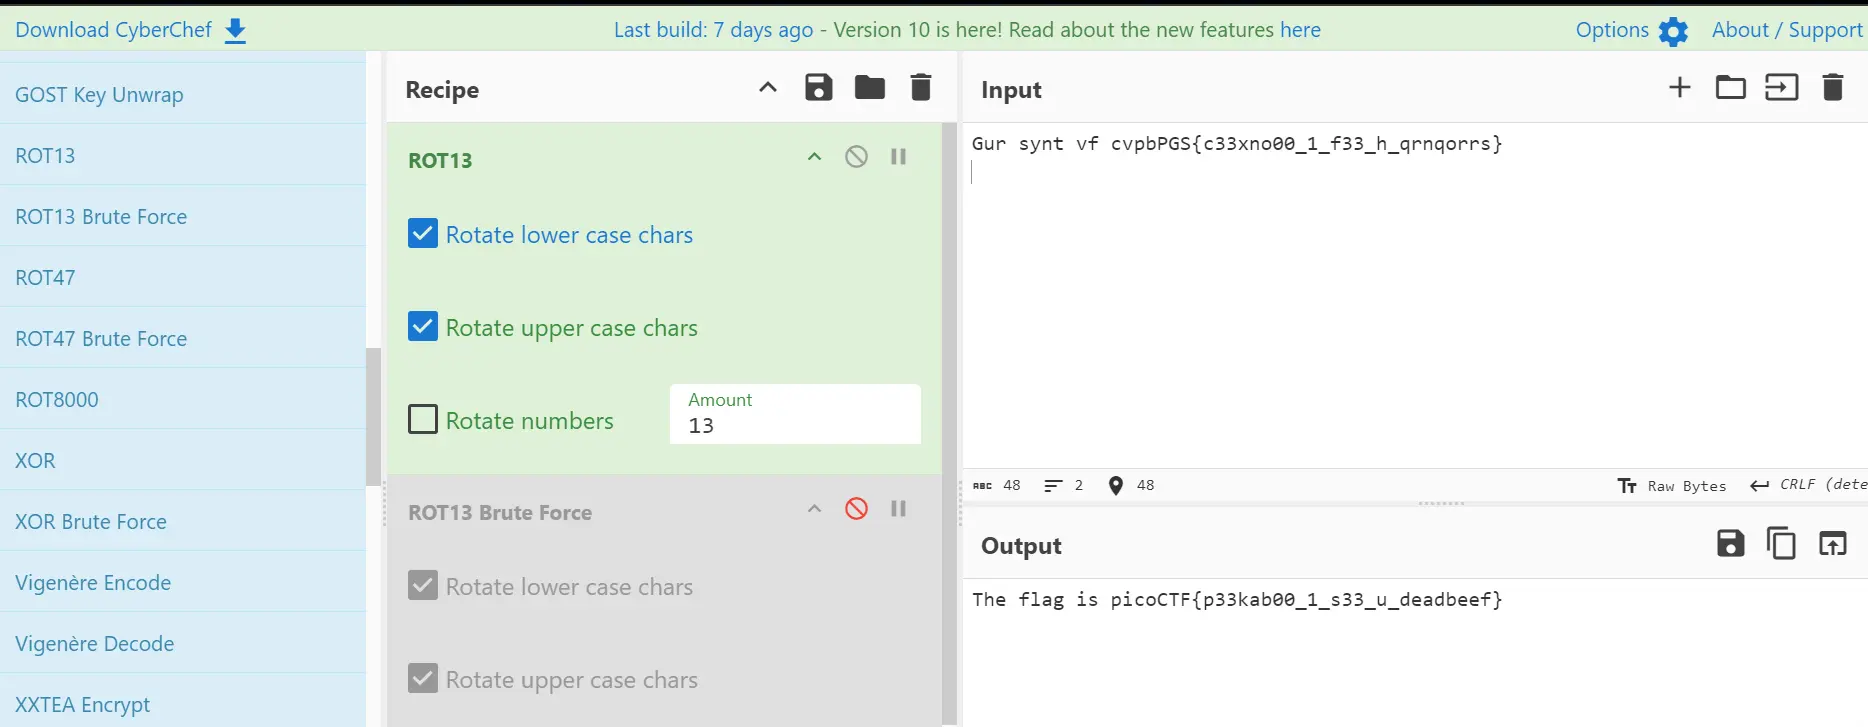Clear the recipe with trash icon
The image size is (1868, 727).
tap(921, 88)
